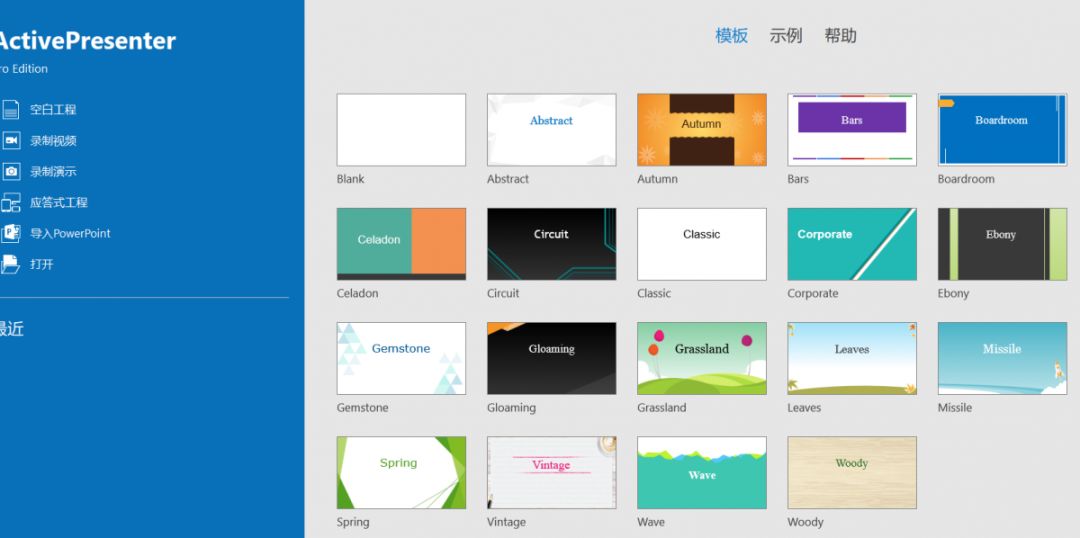Pick the Missile template thumbnail
Image resolution: width=1080 pixels, height=538 pixels.
tap(1001, 358)
